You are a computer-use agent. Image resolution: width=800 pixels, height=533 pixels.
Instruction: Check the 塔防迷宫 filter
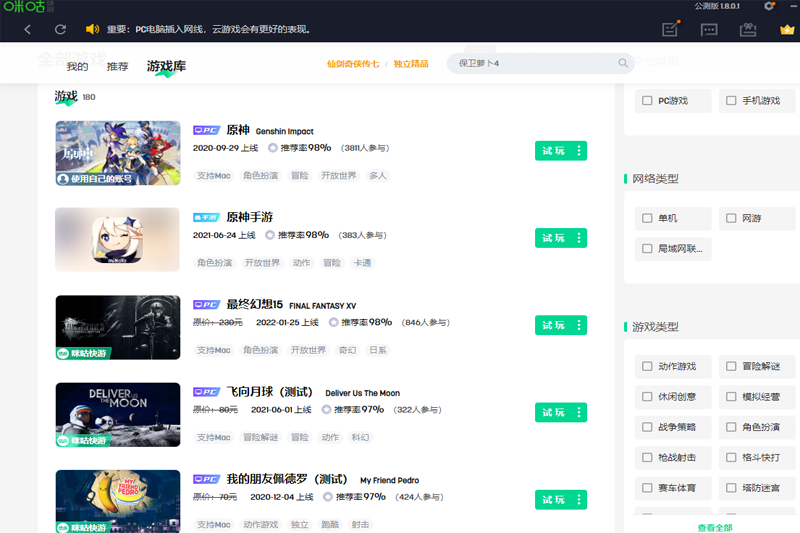point(731,488)
